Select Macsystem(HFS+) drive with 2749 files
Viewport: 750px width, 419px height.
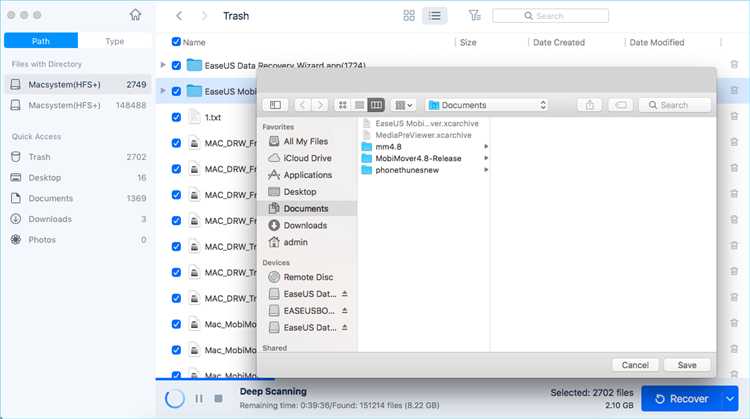[78, 85]
